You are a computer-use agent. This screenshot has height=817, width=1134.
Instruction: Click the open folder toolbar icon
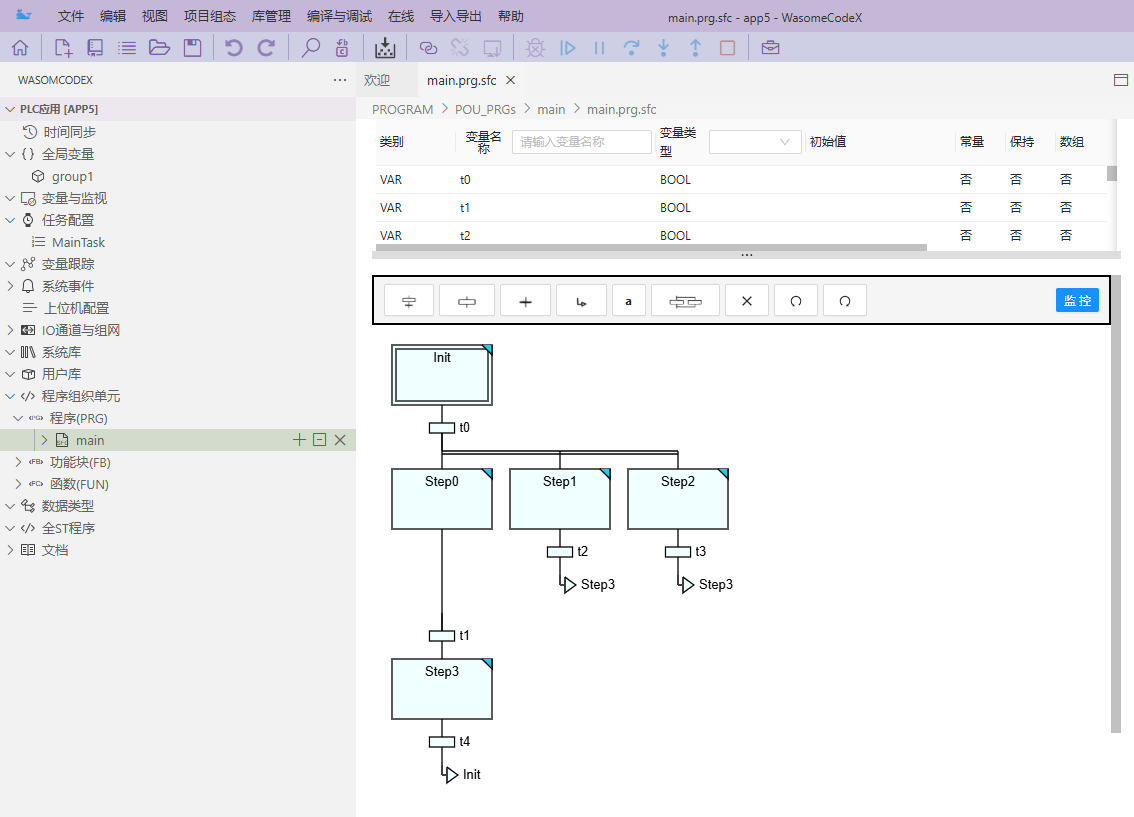point(159,48)
